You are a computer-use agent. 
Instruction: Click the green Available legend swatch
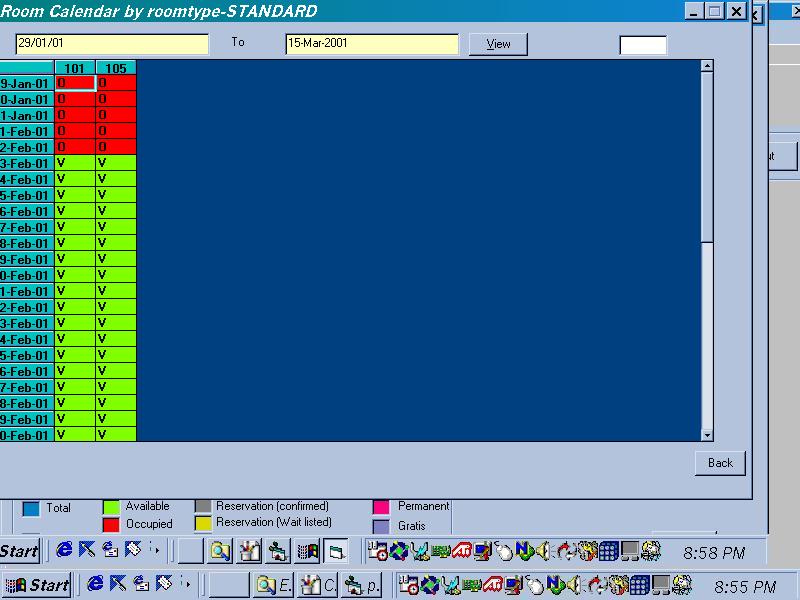[111, 507]
